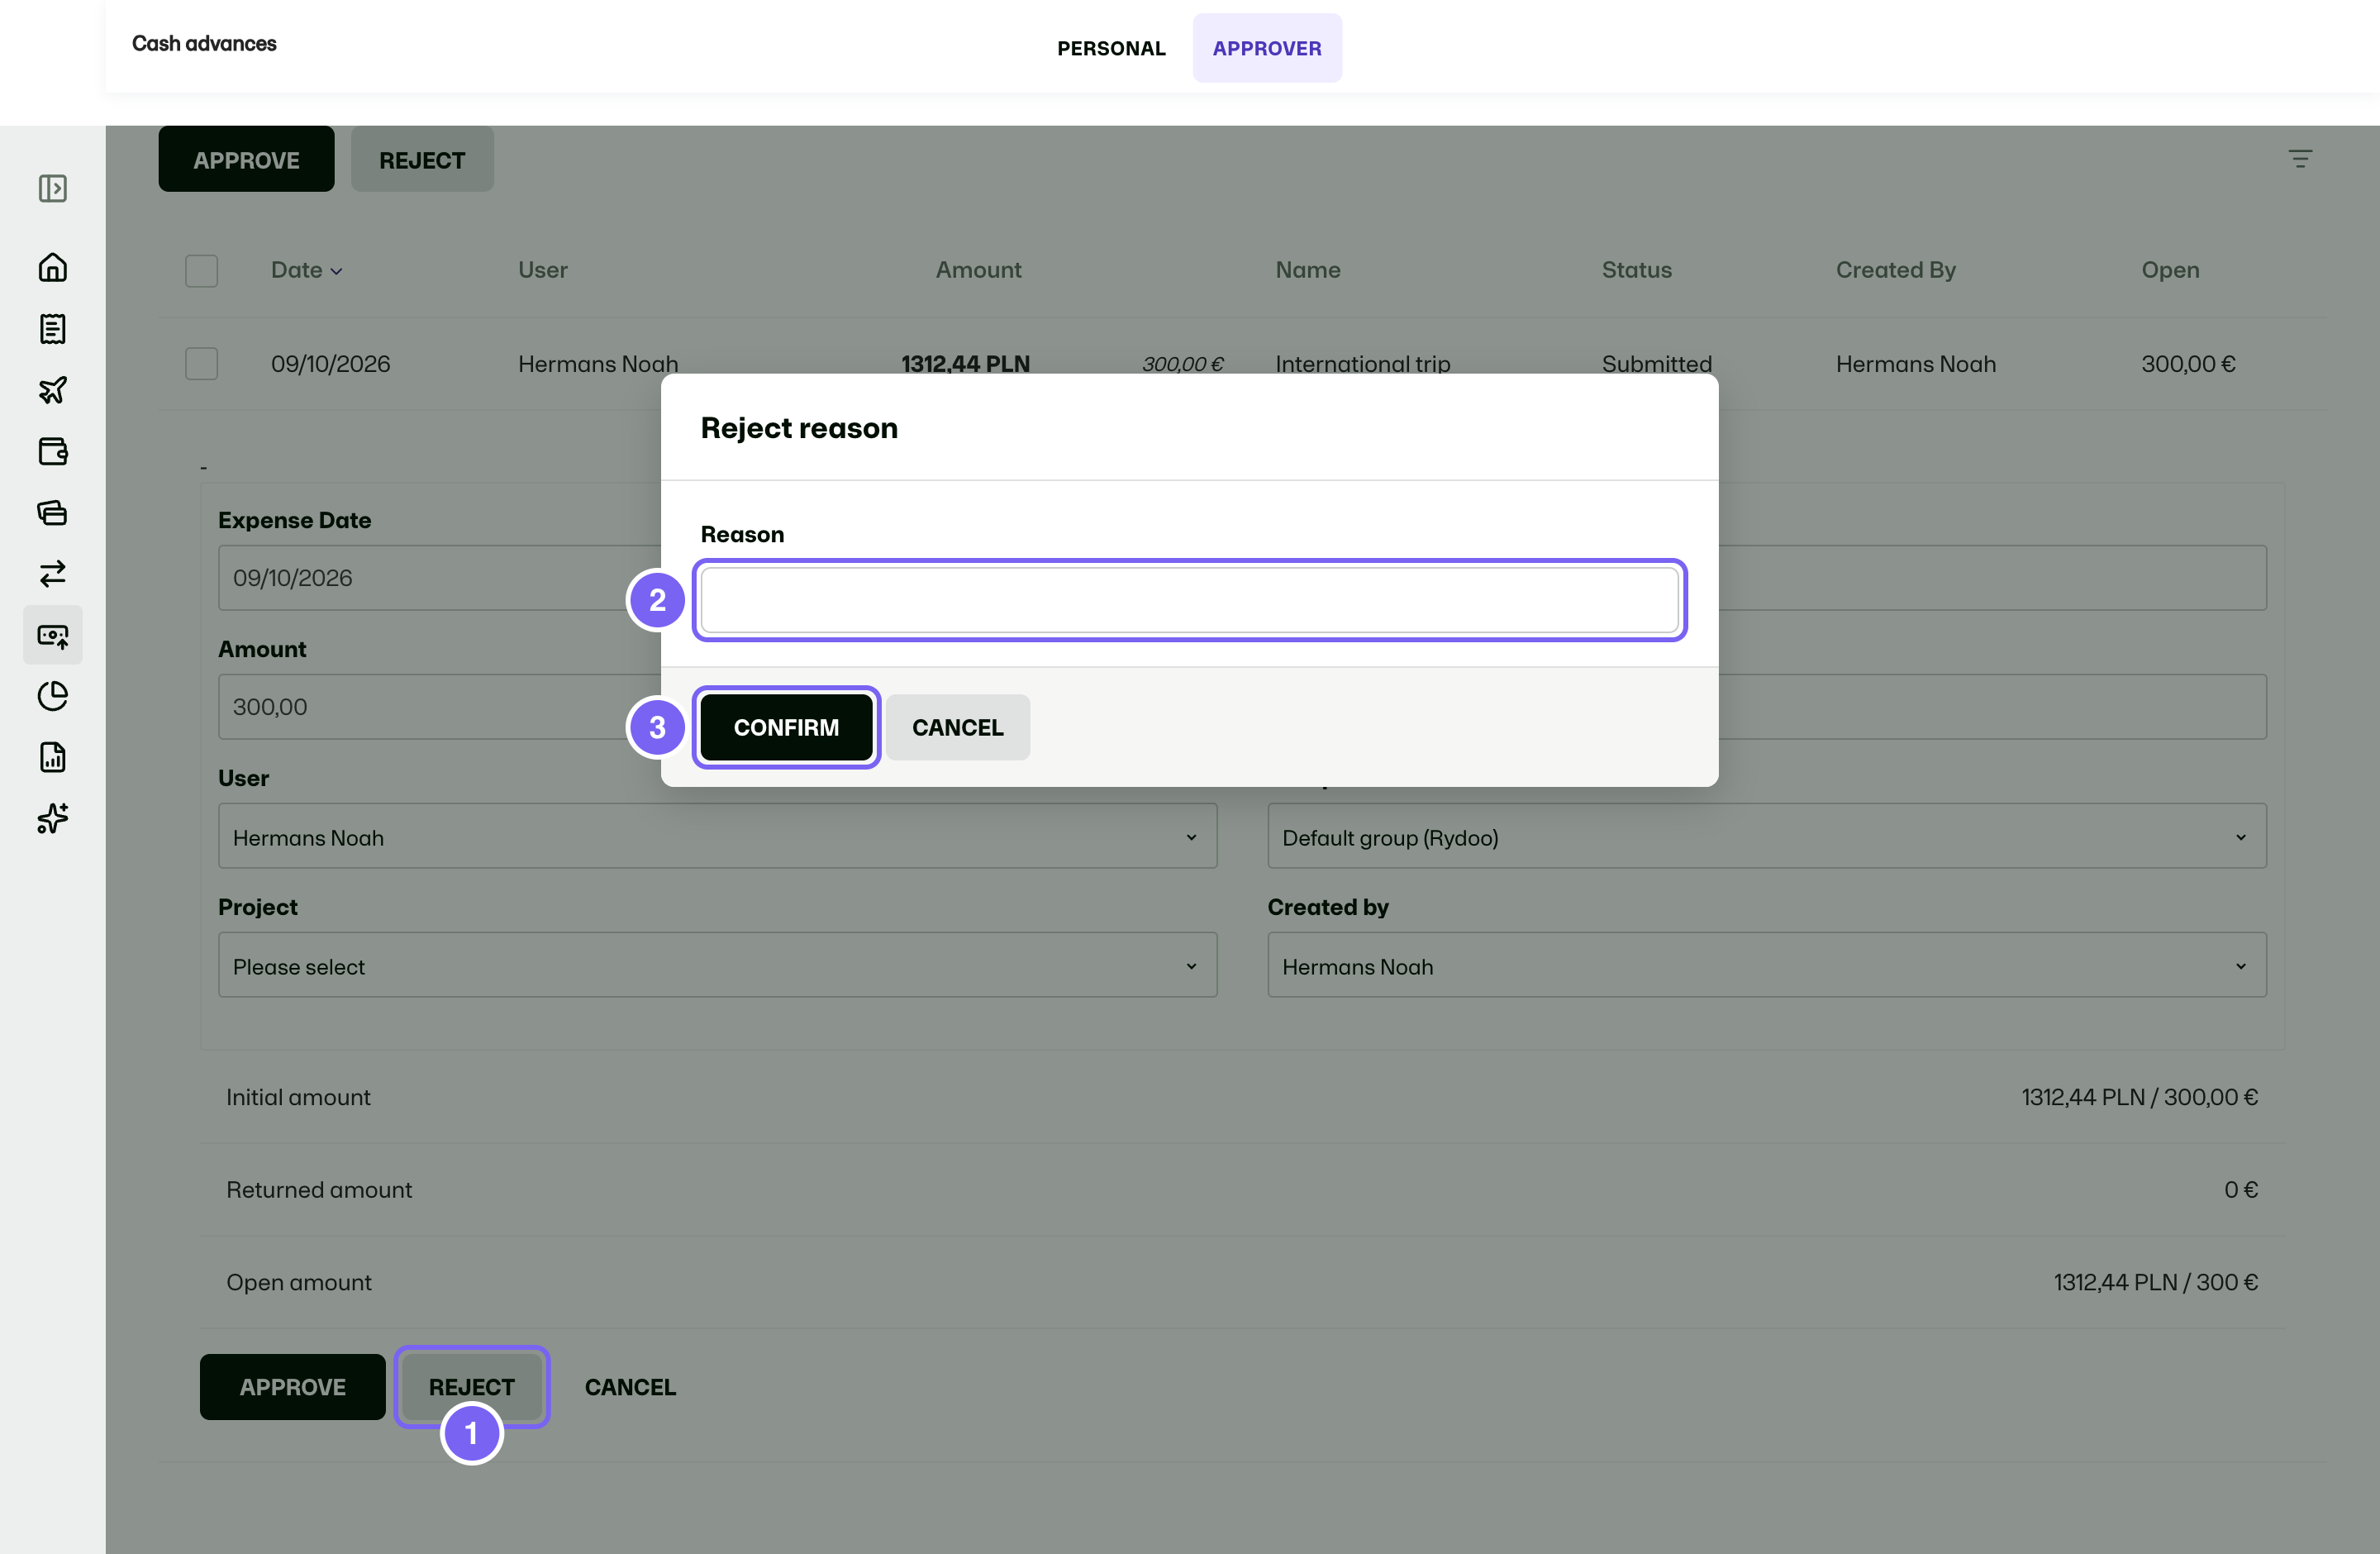Click the 'International trip' name cell
The width and height of the screenshot is (2380, 1554).
(x=1362, y=363)
